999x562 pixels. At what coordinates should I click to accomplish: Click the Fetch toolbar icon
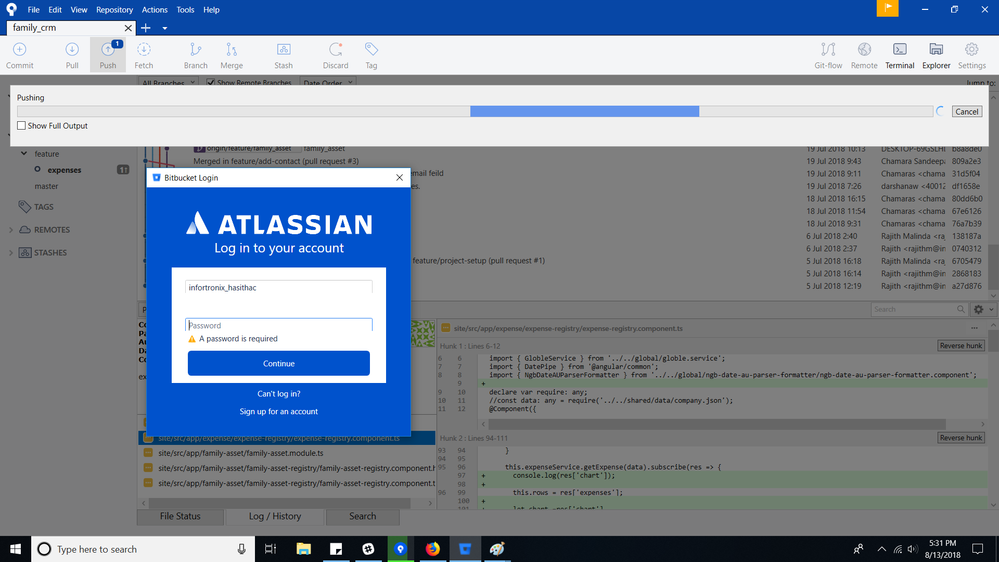(x=144, y=55)
